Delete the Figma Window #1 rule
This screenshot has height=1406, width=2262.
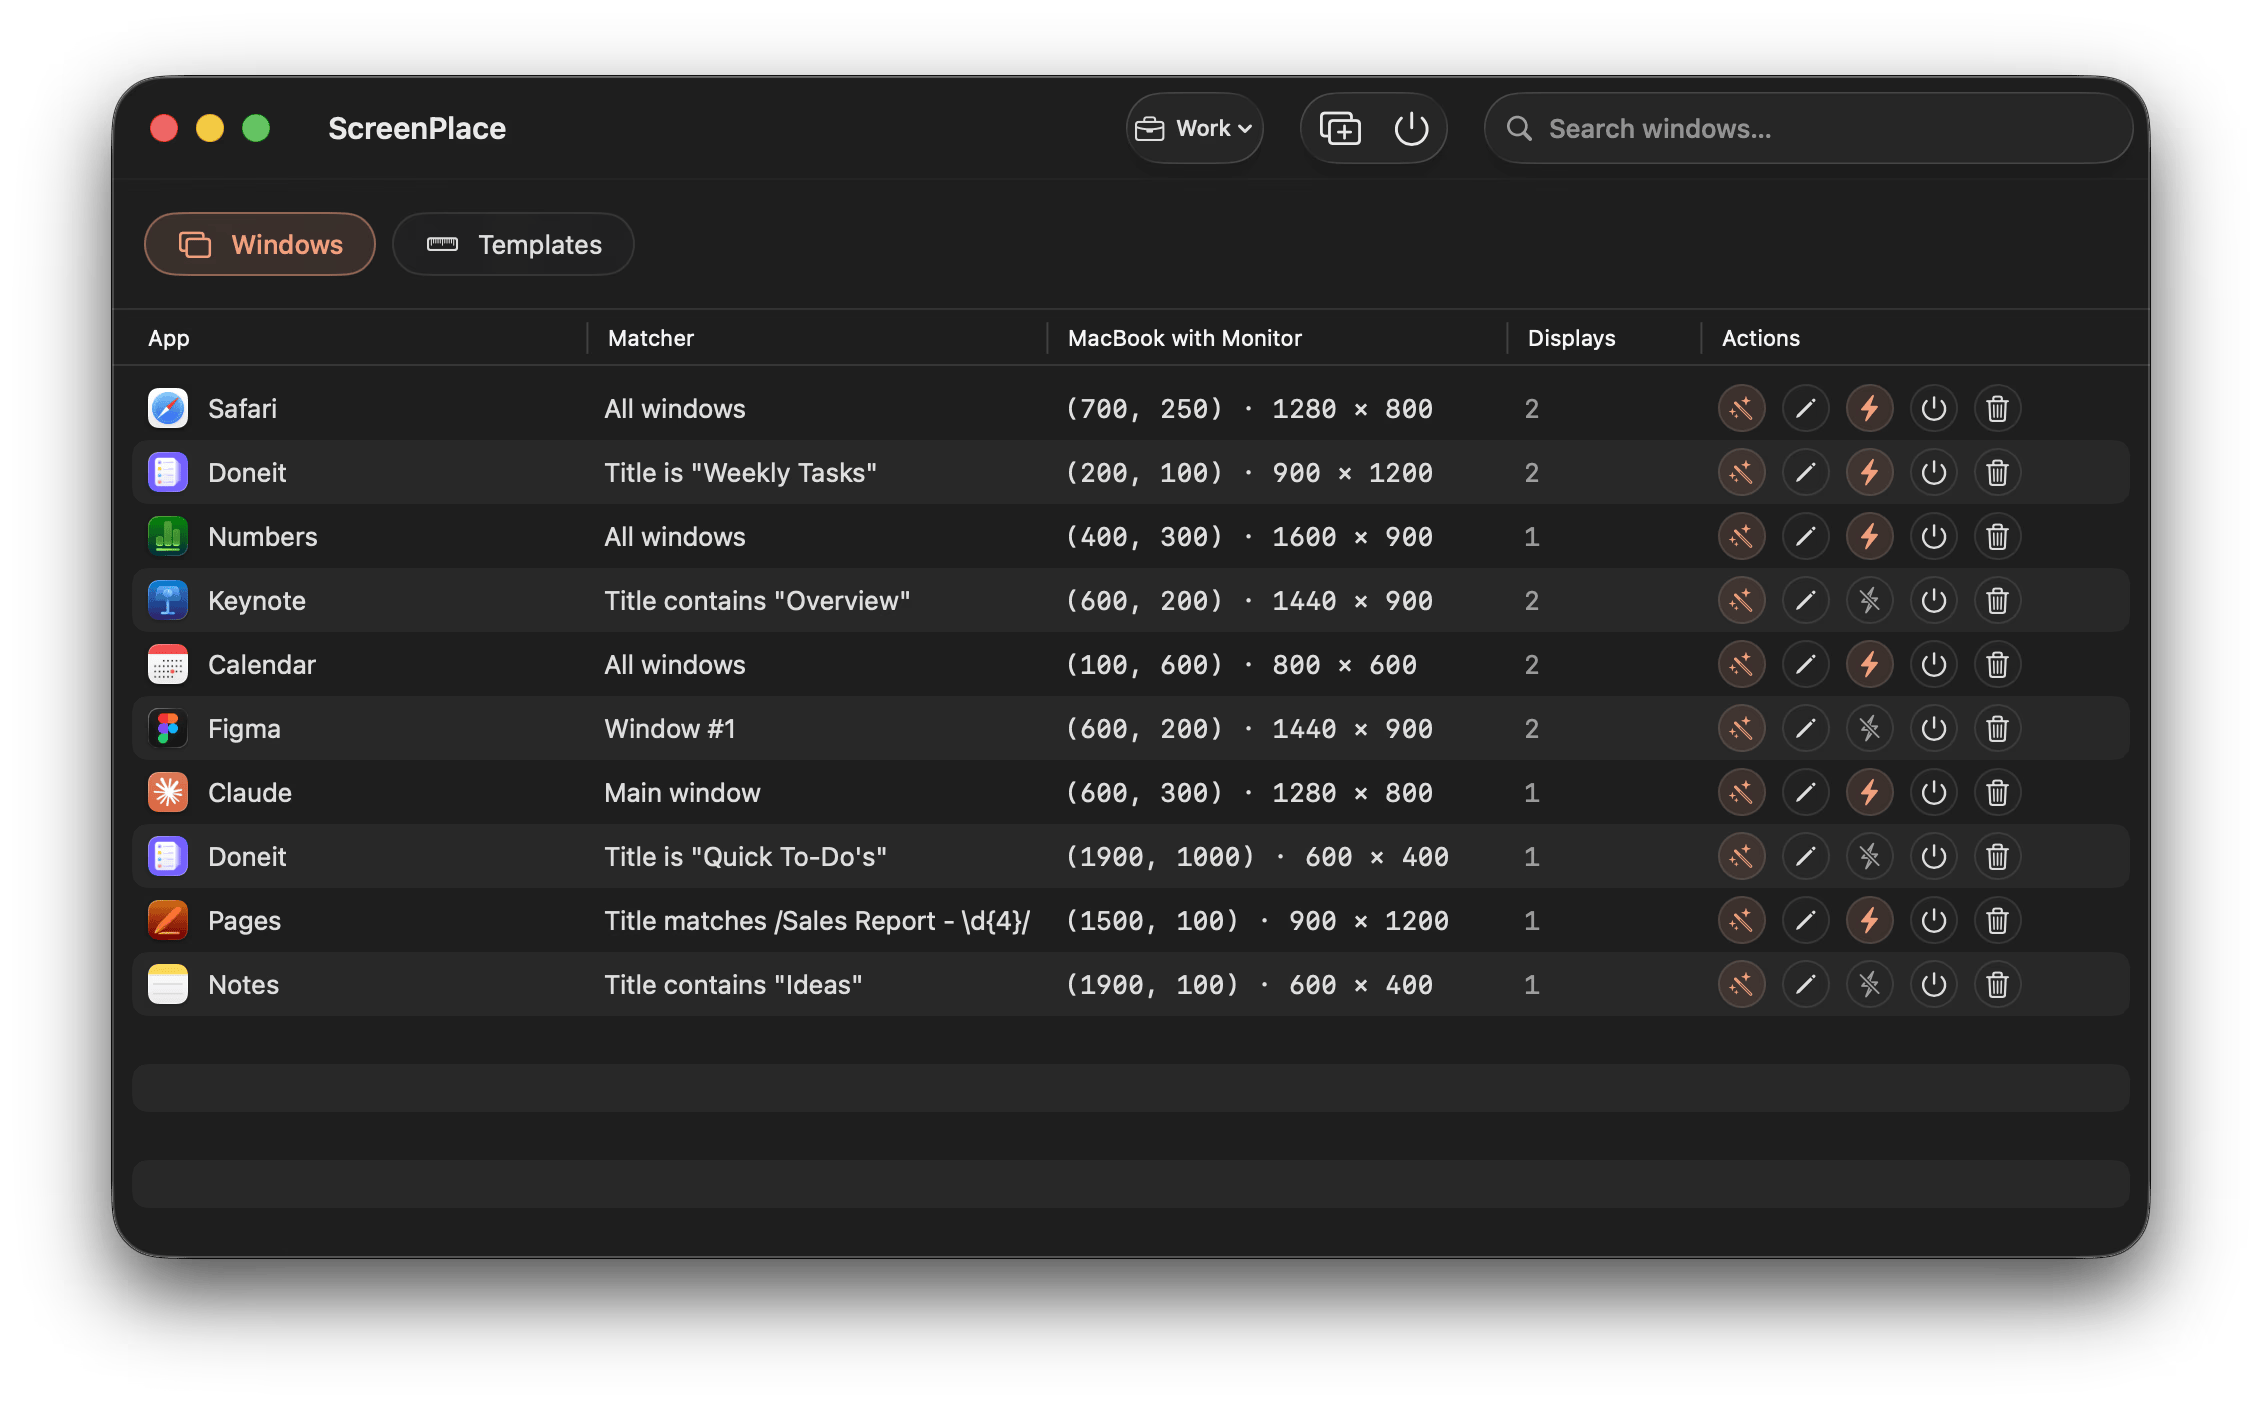tap(1997, 728)
